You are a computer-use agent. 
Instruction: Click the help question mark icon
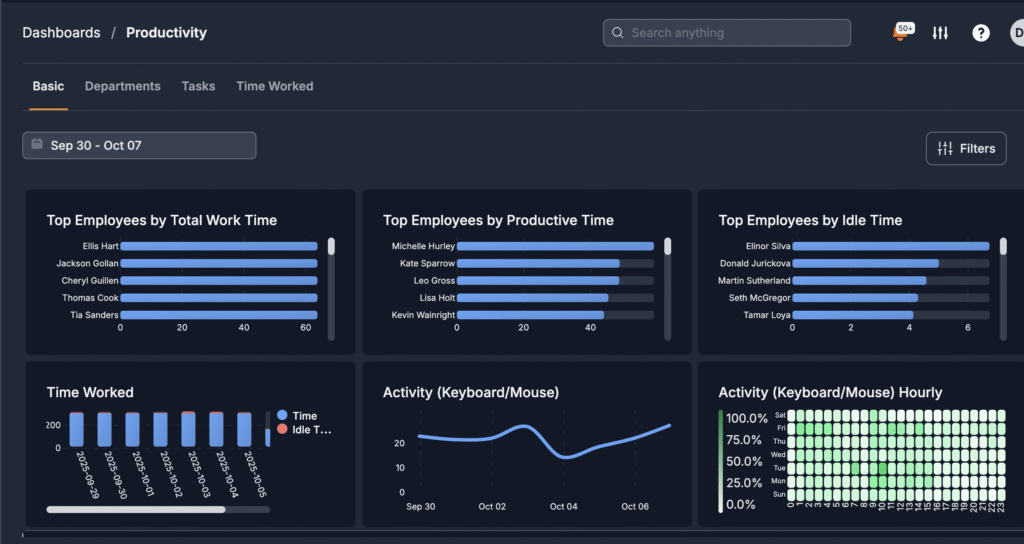coord(981,33)
